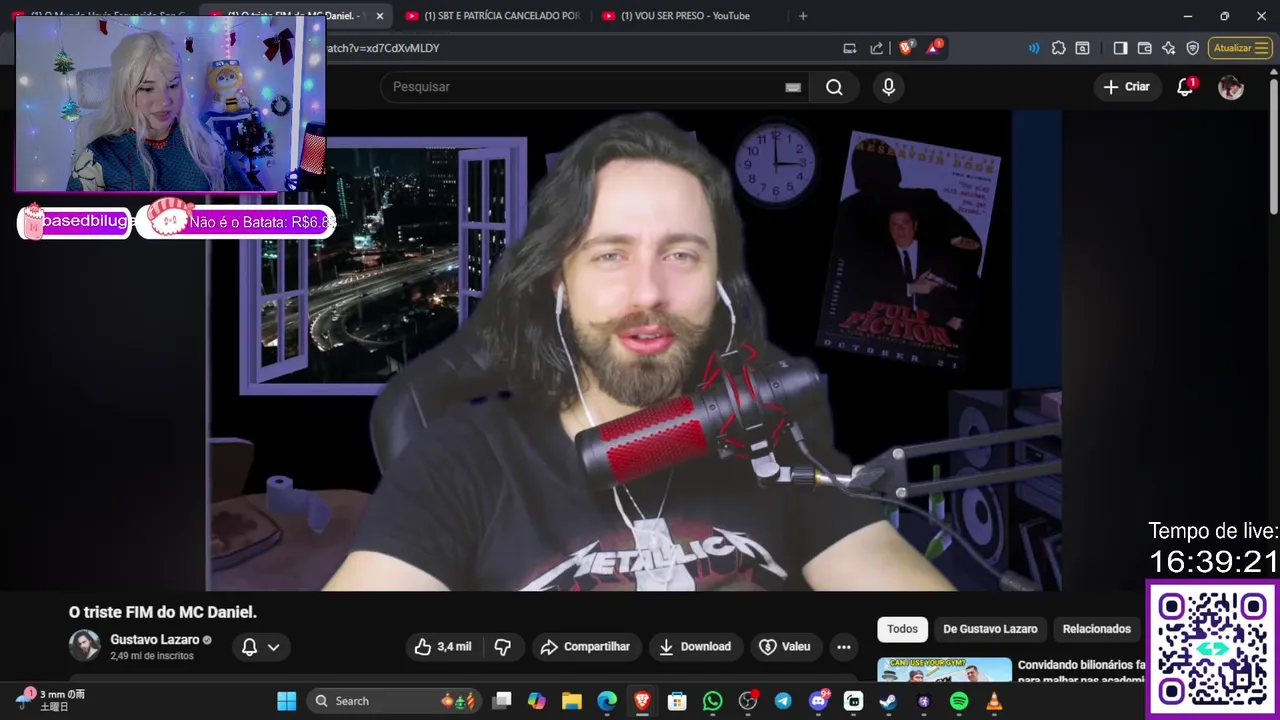Open Task View in taskbar

[502, 701]
